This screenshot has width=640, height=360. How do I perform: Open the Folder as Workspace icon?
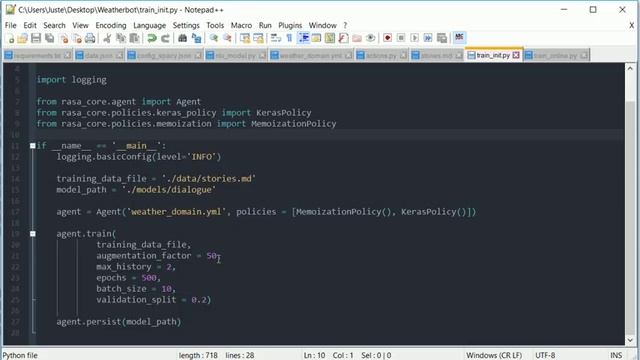click(x=357, y=38)
